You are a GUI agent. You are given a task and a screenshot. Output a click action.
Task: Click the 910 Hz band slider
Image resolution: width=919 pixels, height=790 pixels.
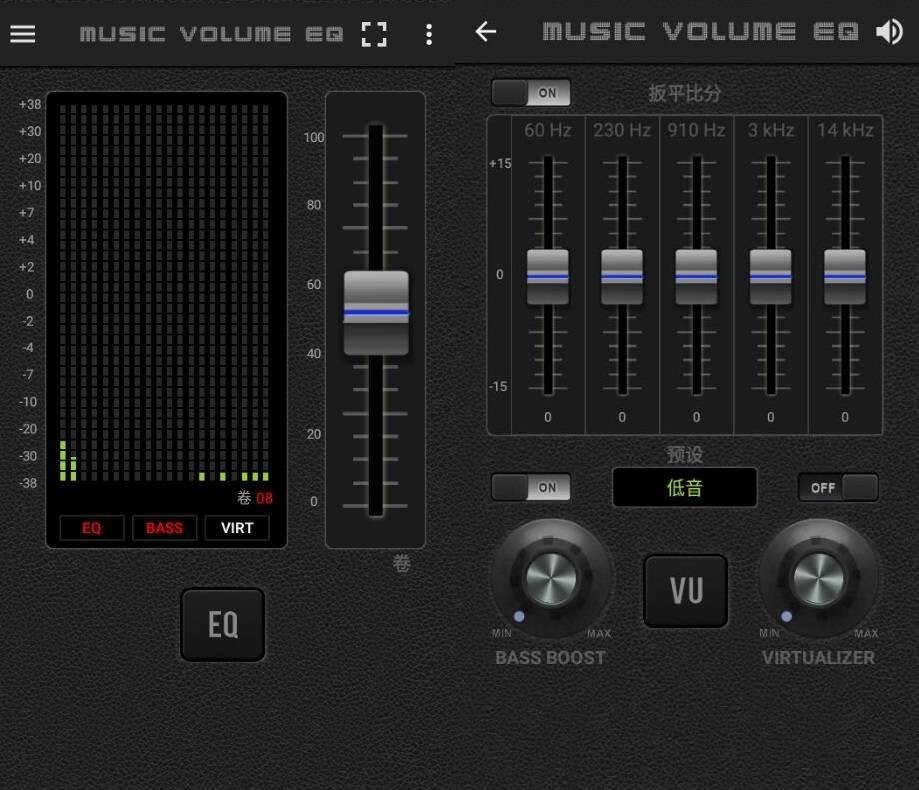[x=696, y=277]
